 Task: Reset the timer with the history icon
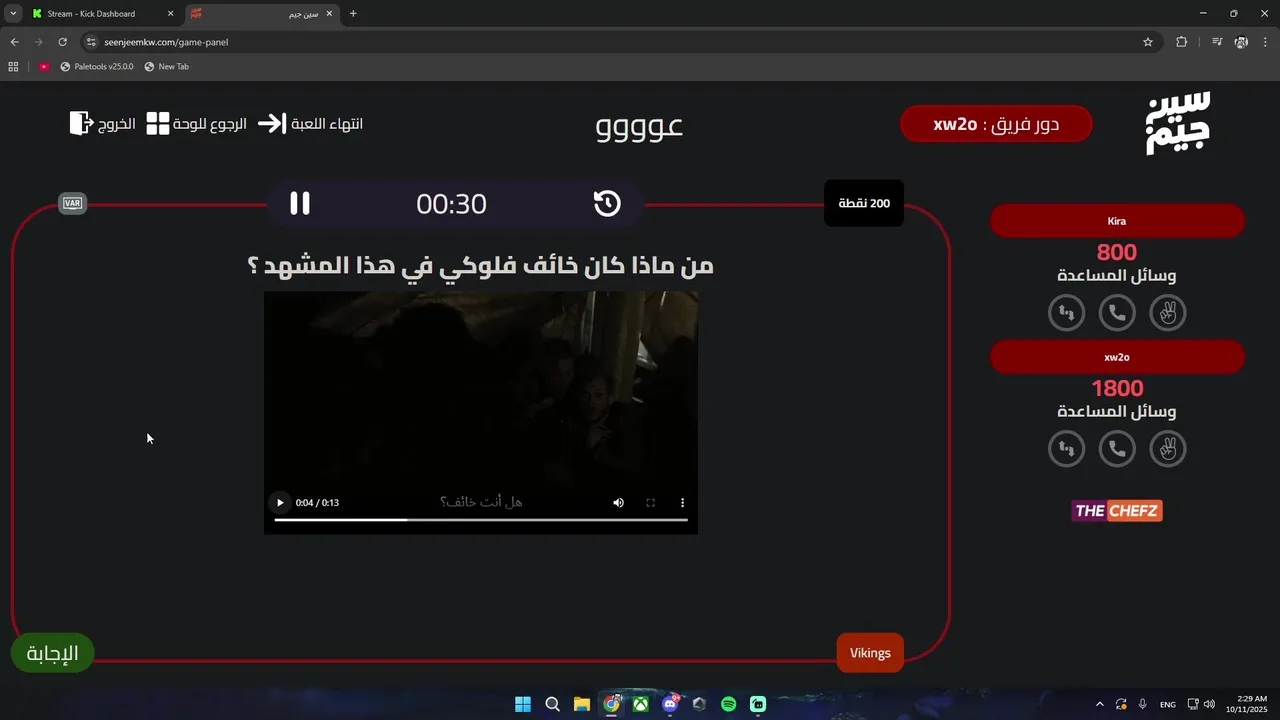click(x=607, y=204)
